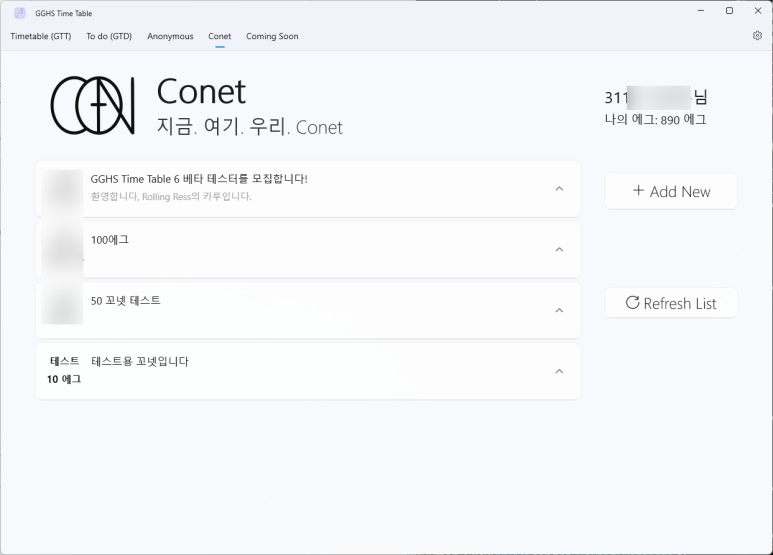
Task: Select the Conet tab
Action: pos(219,36)
